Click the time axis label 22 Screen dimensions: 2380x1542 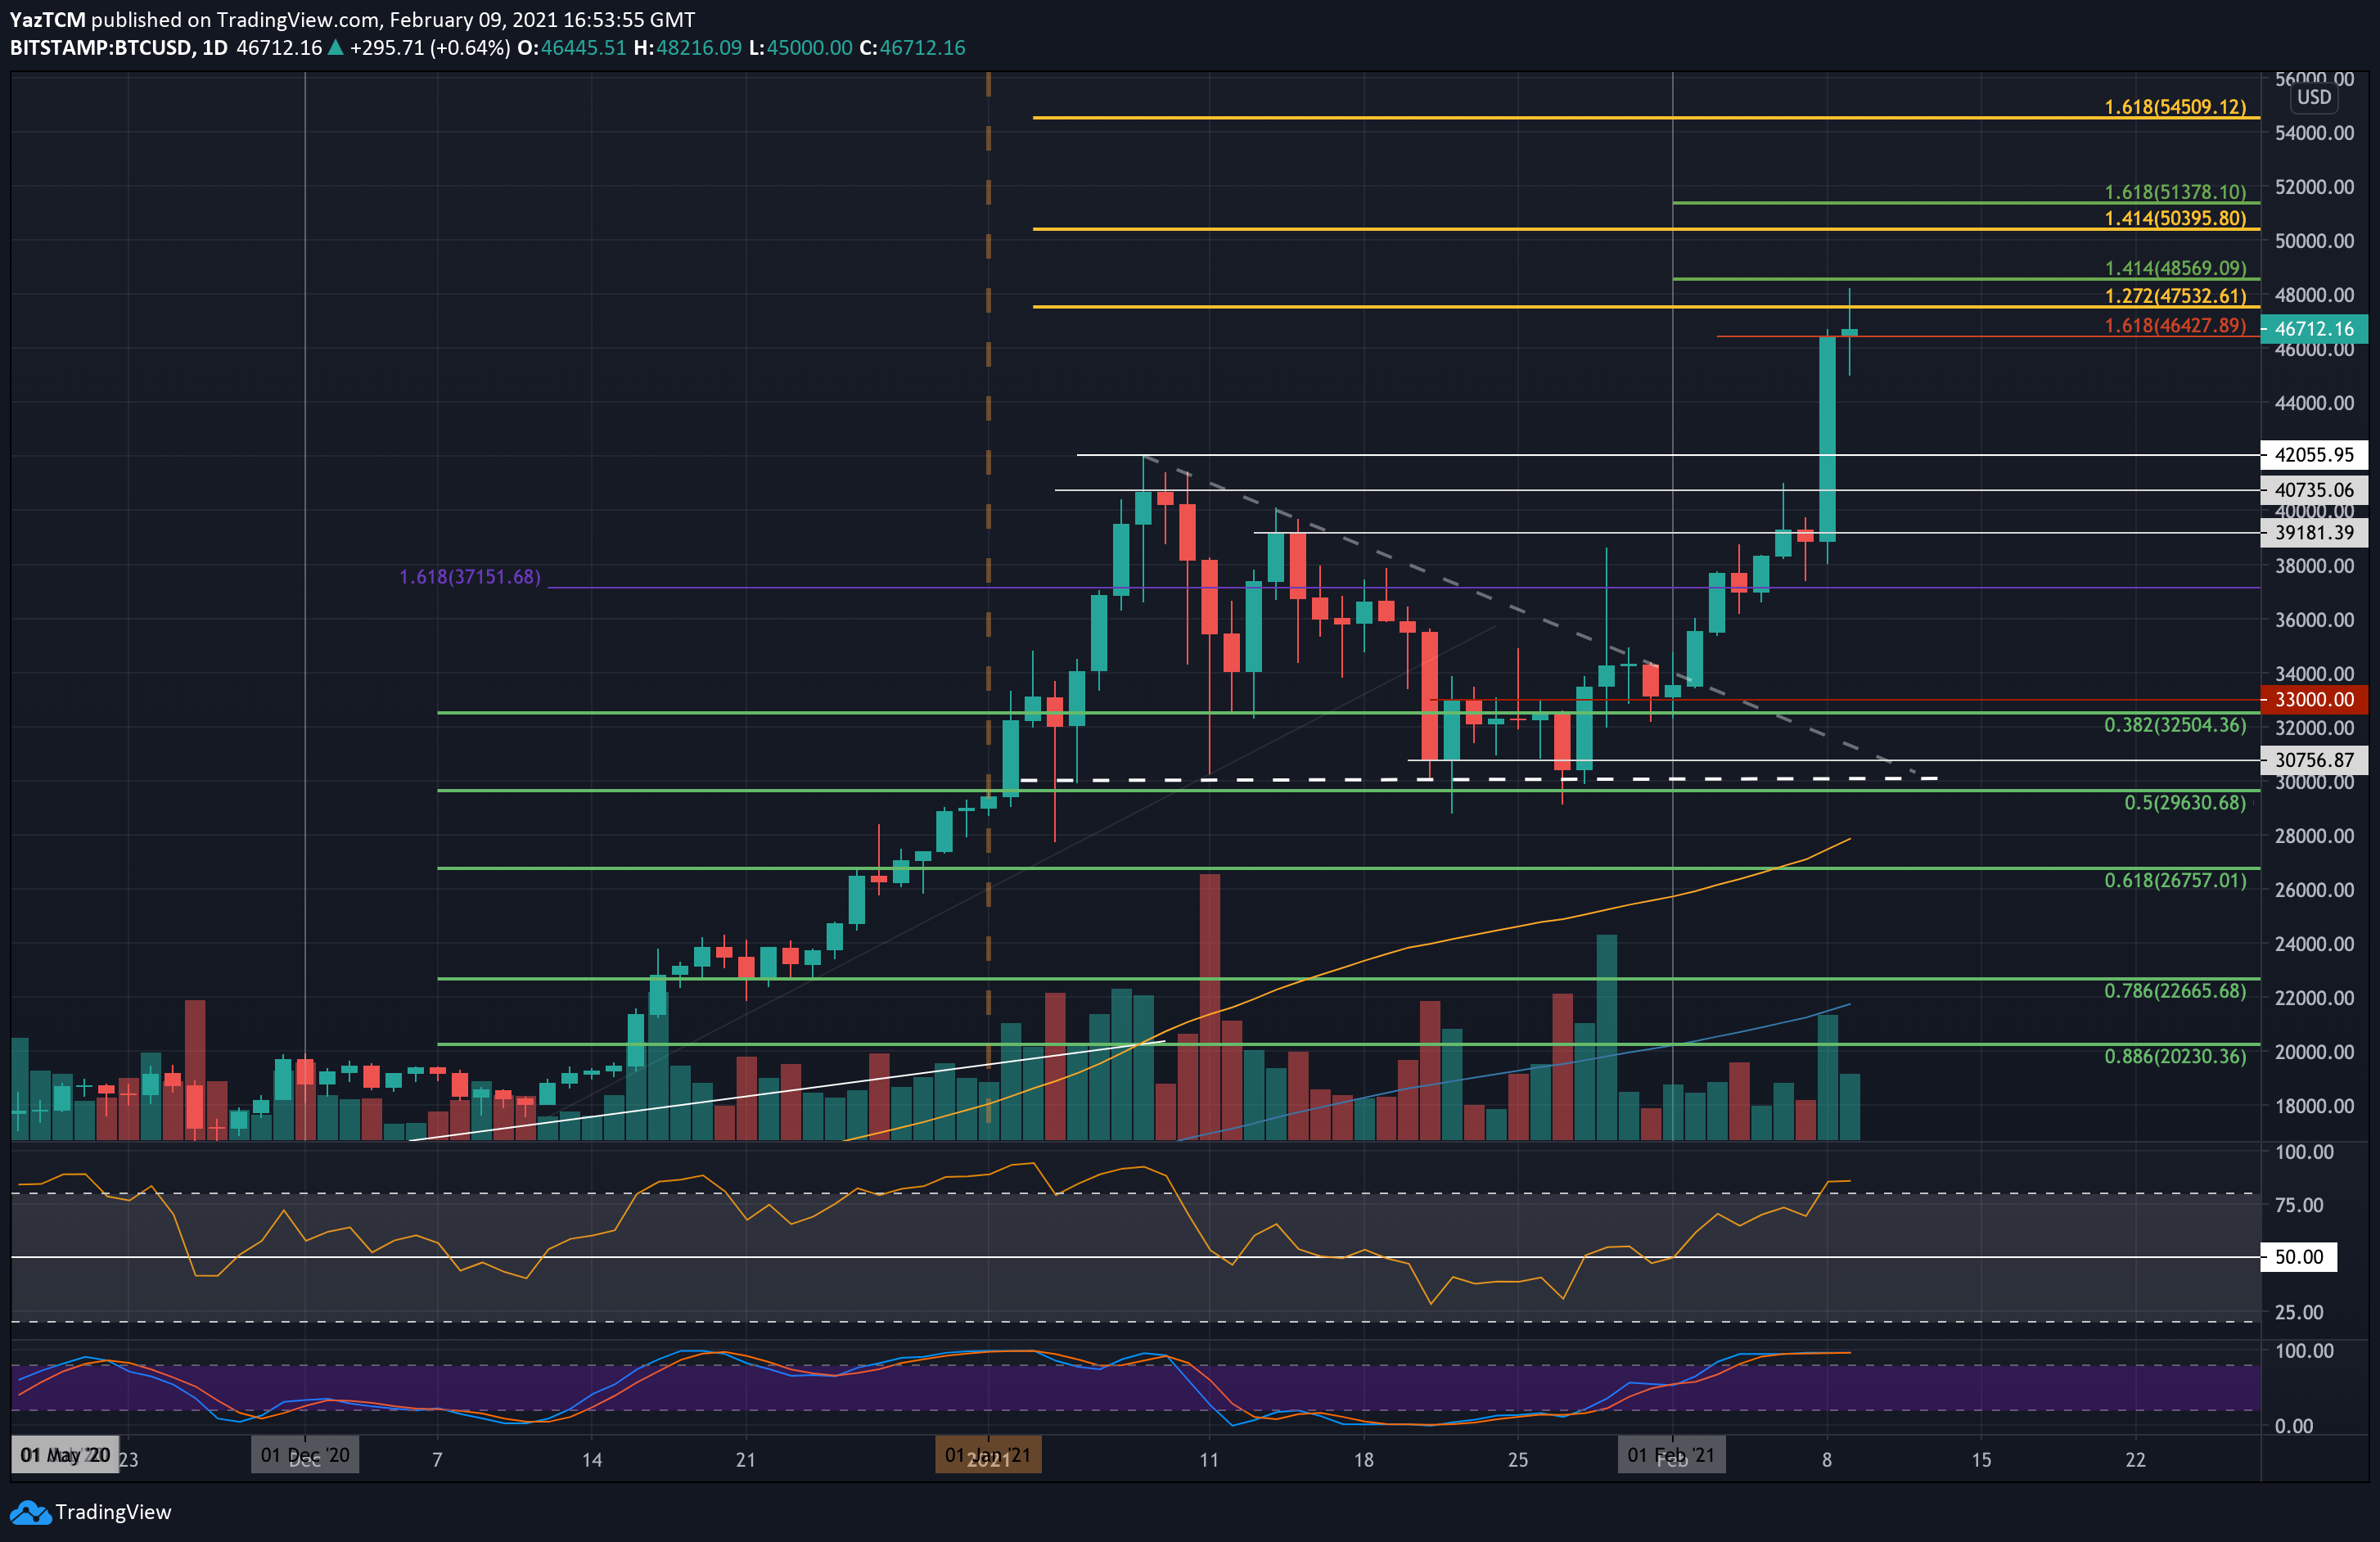point(2135,1459)
